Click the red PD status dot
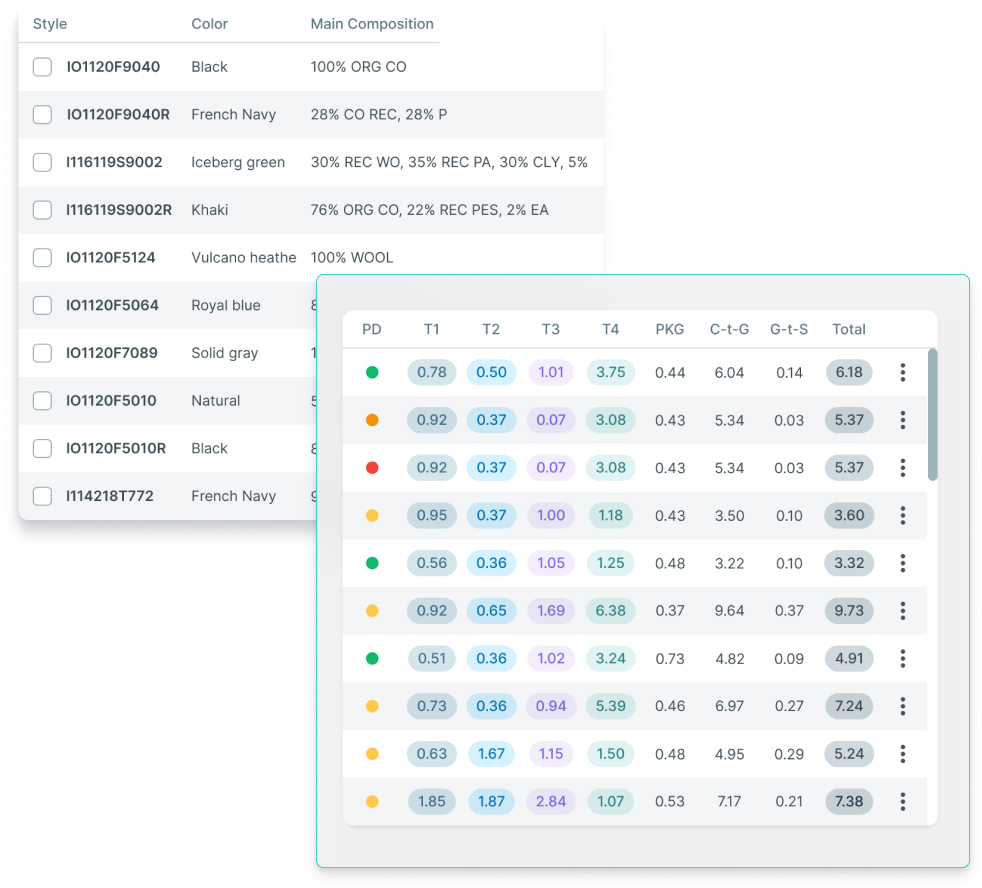Viewport: 982px width, 888px height. click(x=372, y=468)
